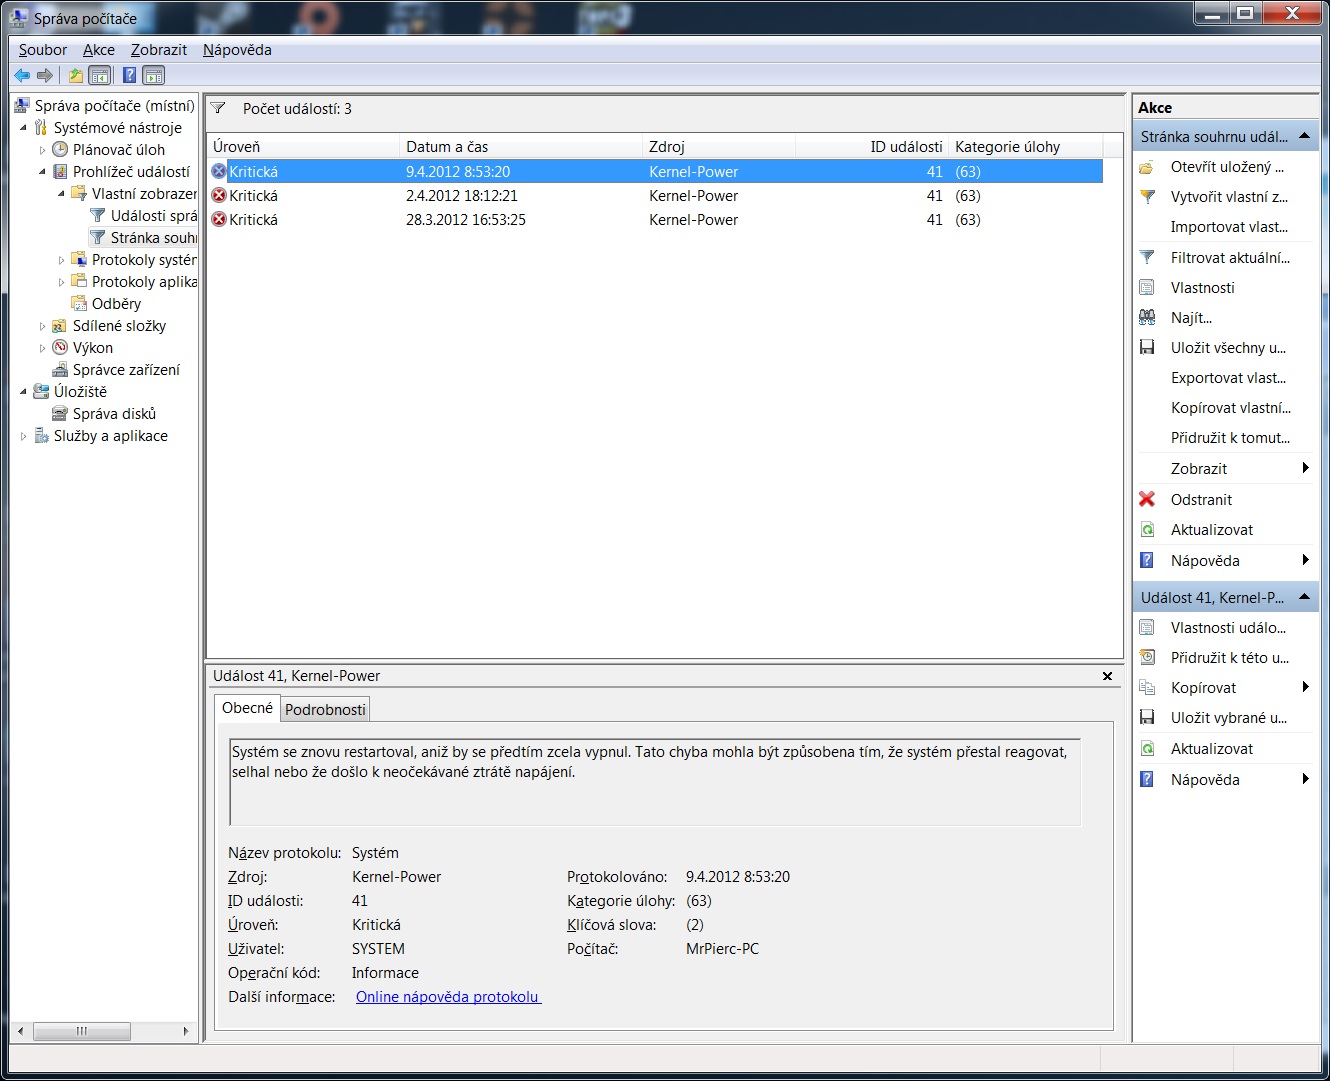The height and width of the screenshot is (1081, 1330).
Task: Toggle the console tree toolbar icon
Action: click(x=100, y=75)
